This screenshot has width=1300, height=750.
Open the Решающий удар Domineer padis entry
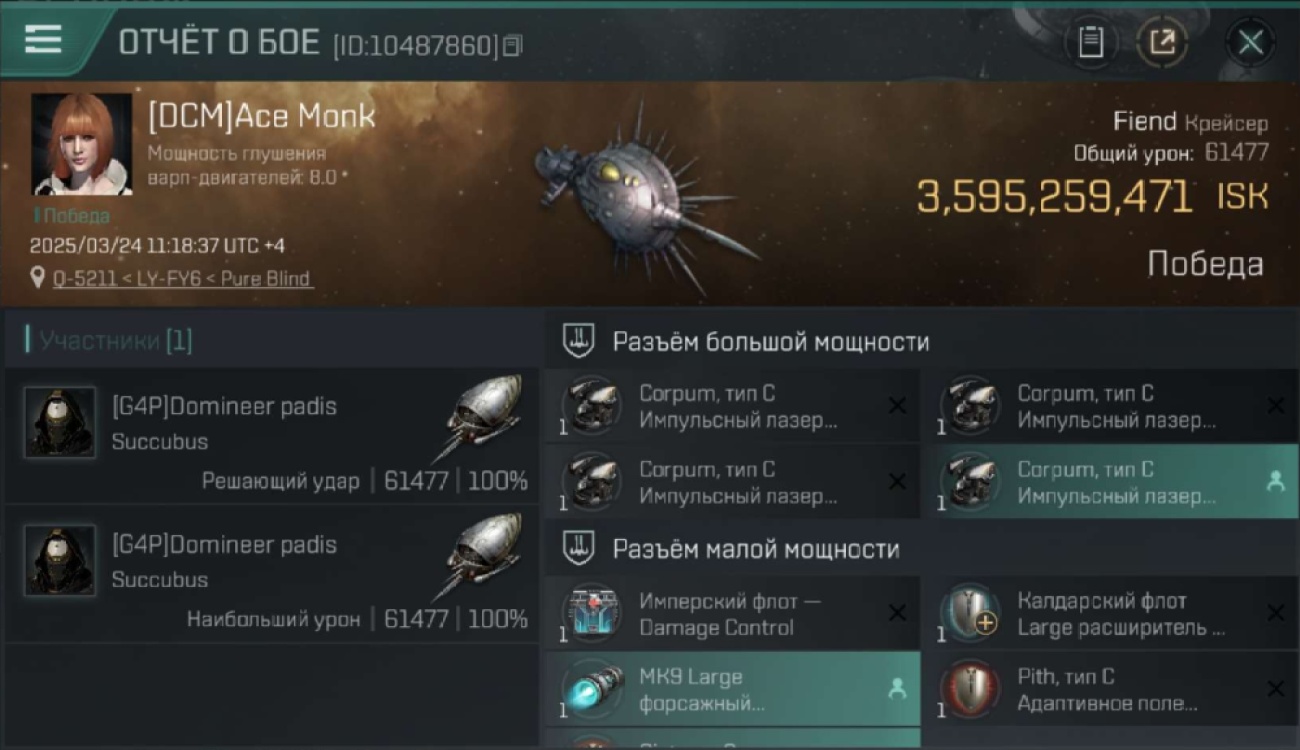[271, 435]
